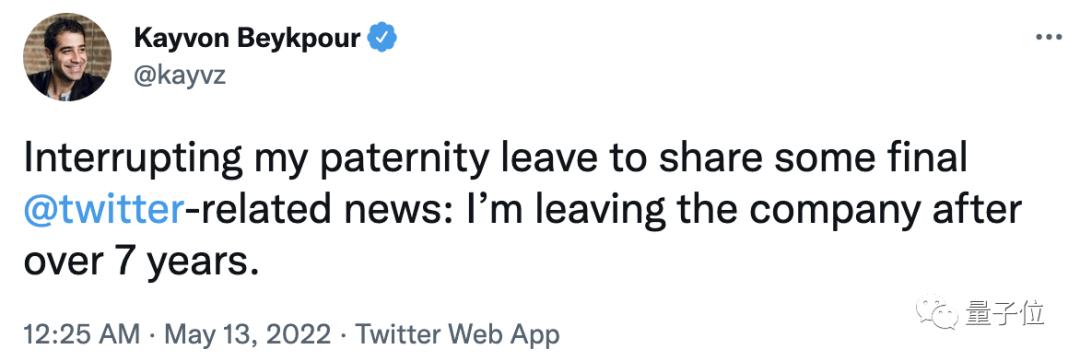Click the word "Interrupting" in the tweet

[x=134, y=161]
